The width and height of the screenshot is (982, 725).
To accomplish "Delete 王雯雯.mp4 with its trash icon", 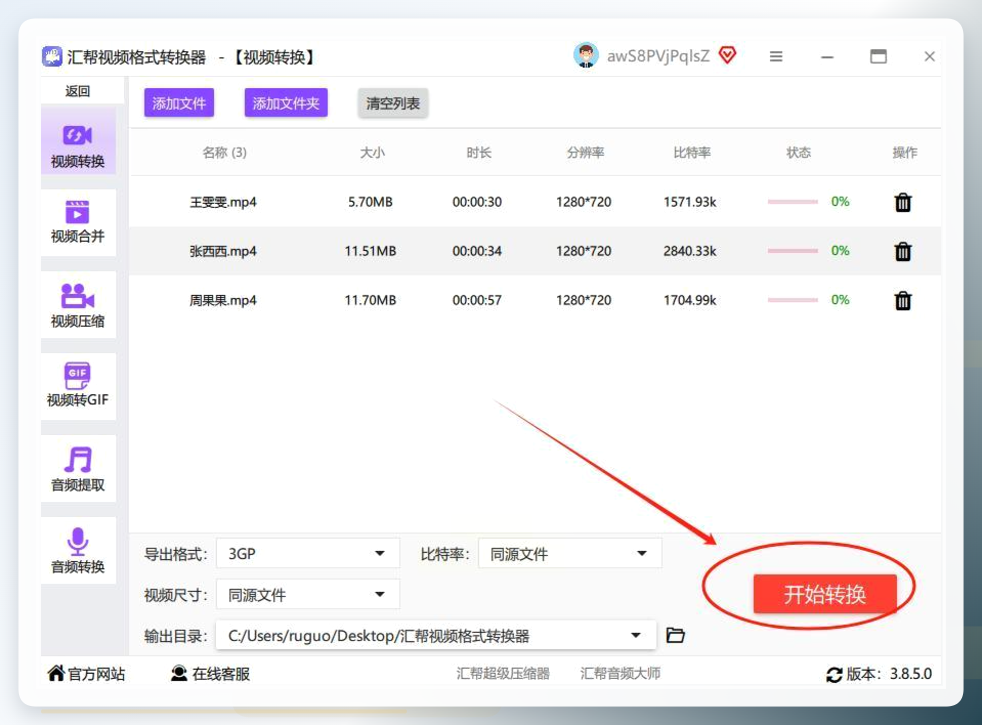I will pos(902,202).
